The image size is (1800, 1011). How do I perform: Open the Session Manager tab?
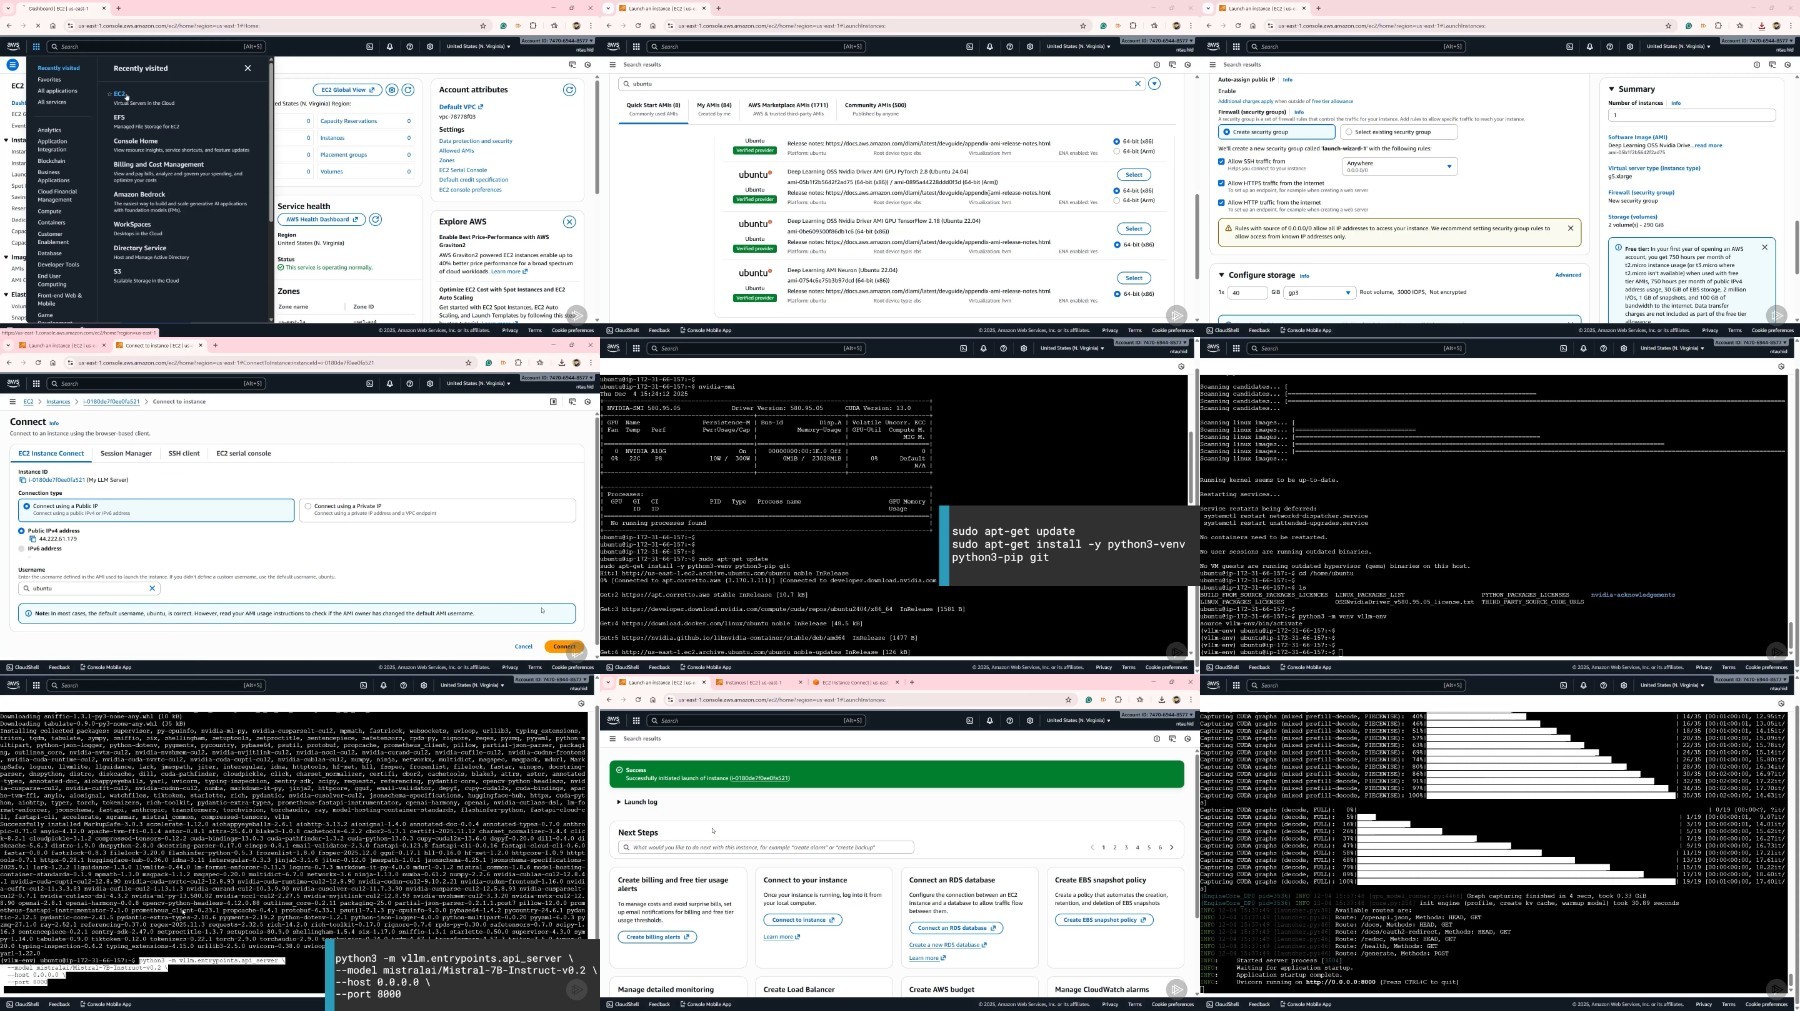[x=126, y=453]
